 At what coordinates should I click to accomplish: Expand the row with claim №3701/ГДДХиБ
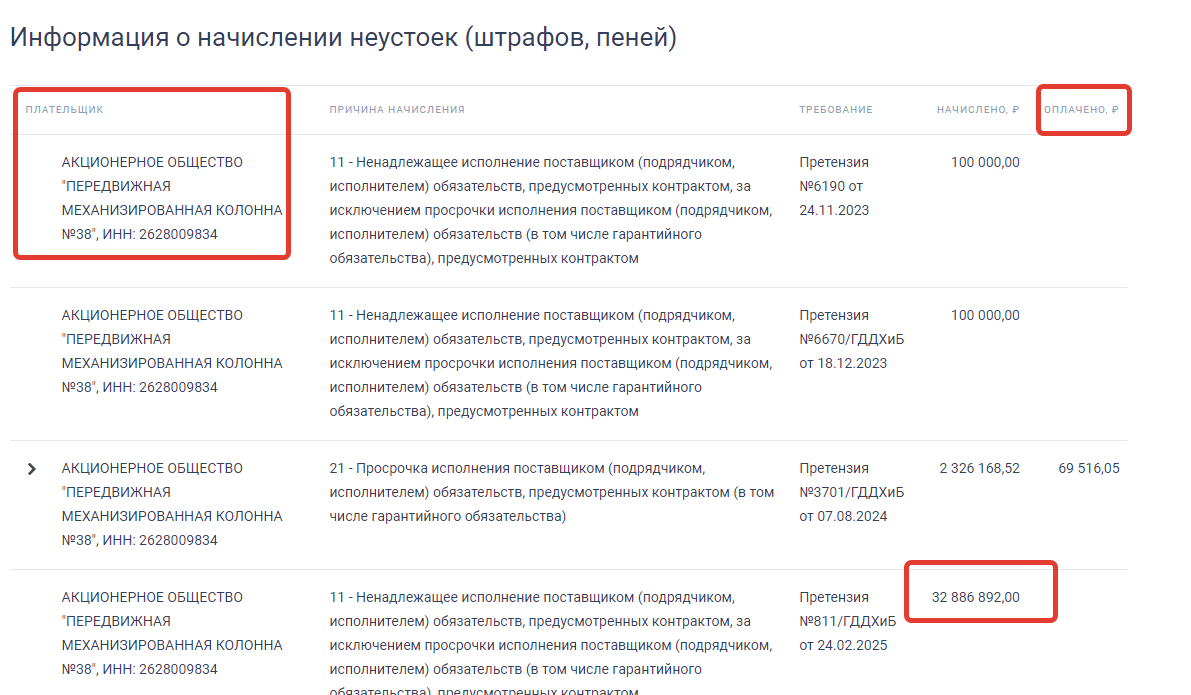click(x=32, y=469)
